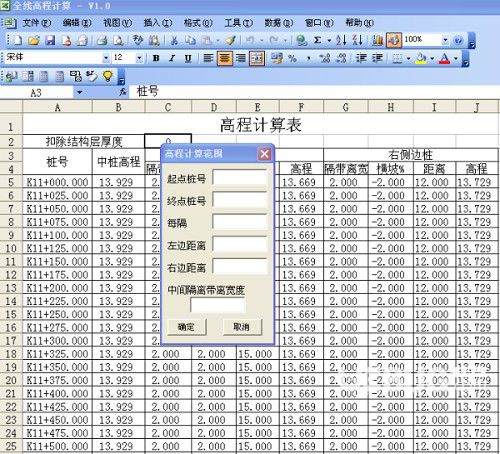Open the Chart Wizard icon
This screenshot has width=500, height=454.
(377, 41)
